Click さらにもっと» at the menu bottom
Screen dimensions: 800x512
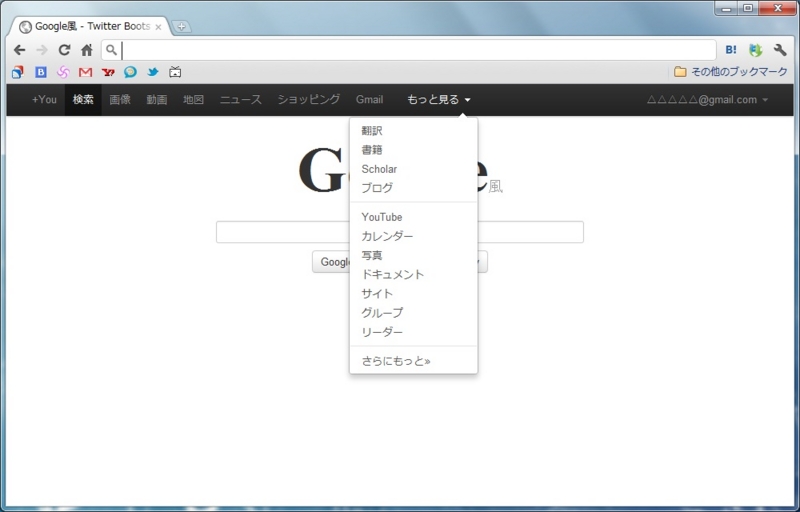click(x=396, y=361)
